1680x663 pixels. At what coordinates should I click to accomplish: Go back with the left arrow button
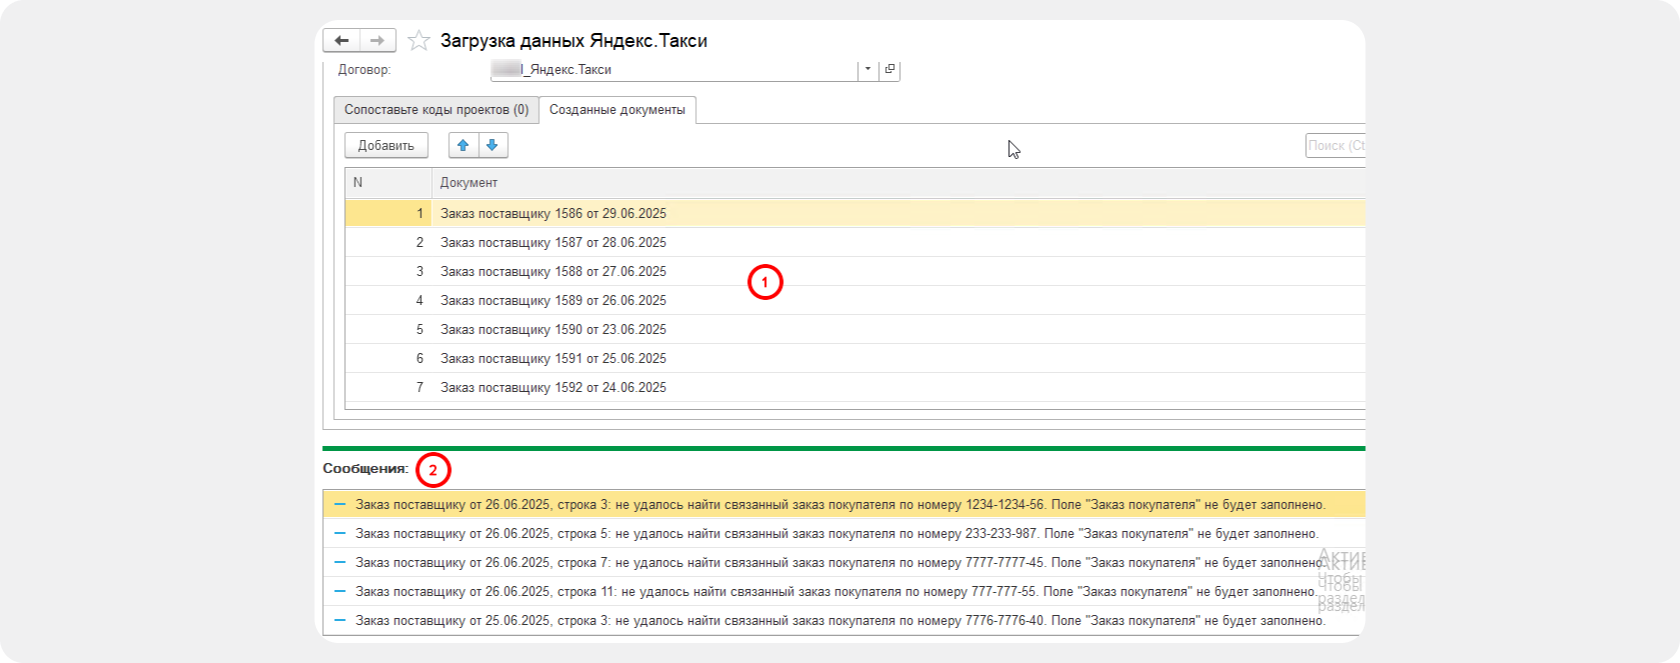341,40
